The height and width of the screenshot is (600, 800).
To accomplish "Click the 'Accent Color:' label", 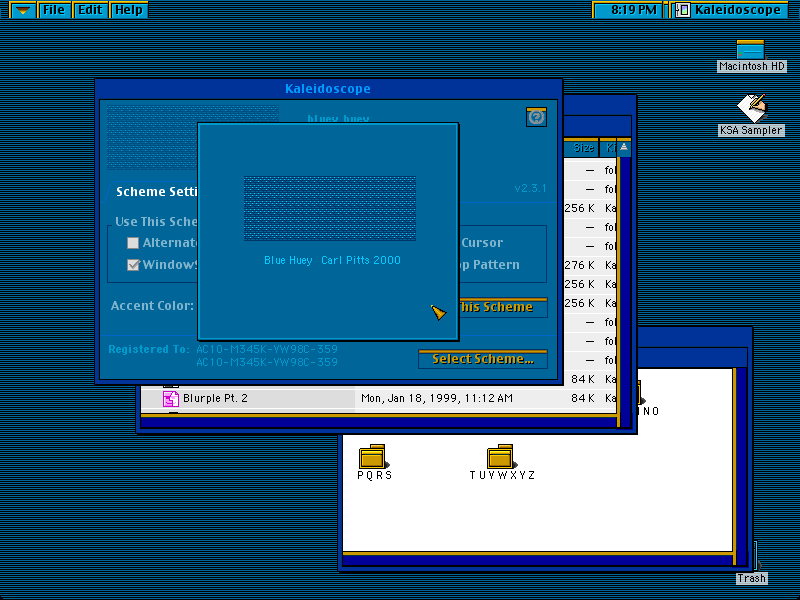I will [152, 306].
